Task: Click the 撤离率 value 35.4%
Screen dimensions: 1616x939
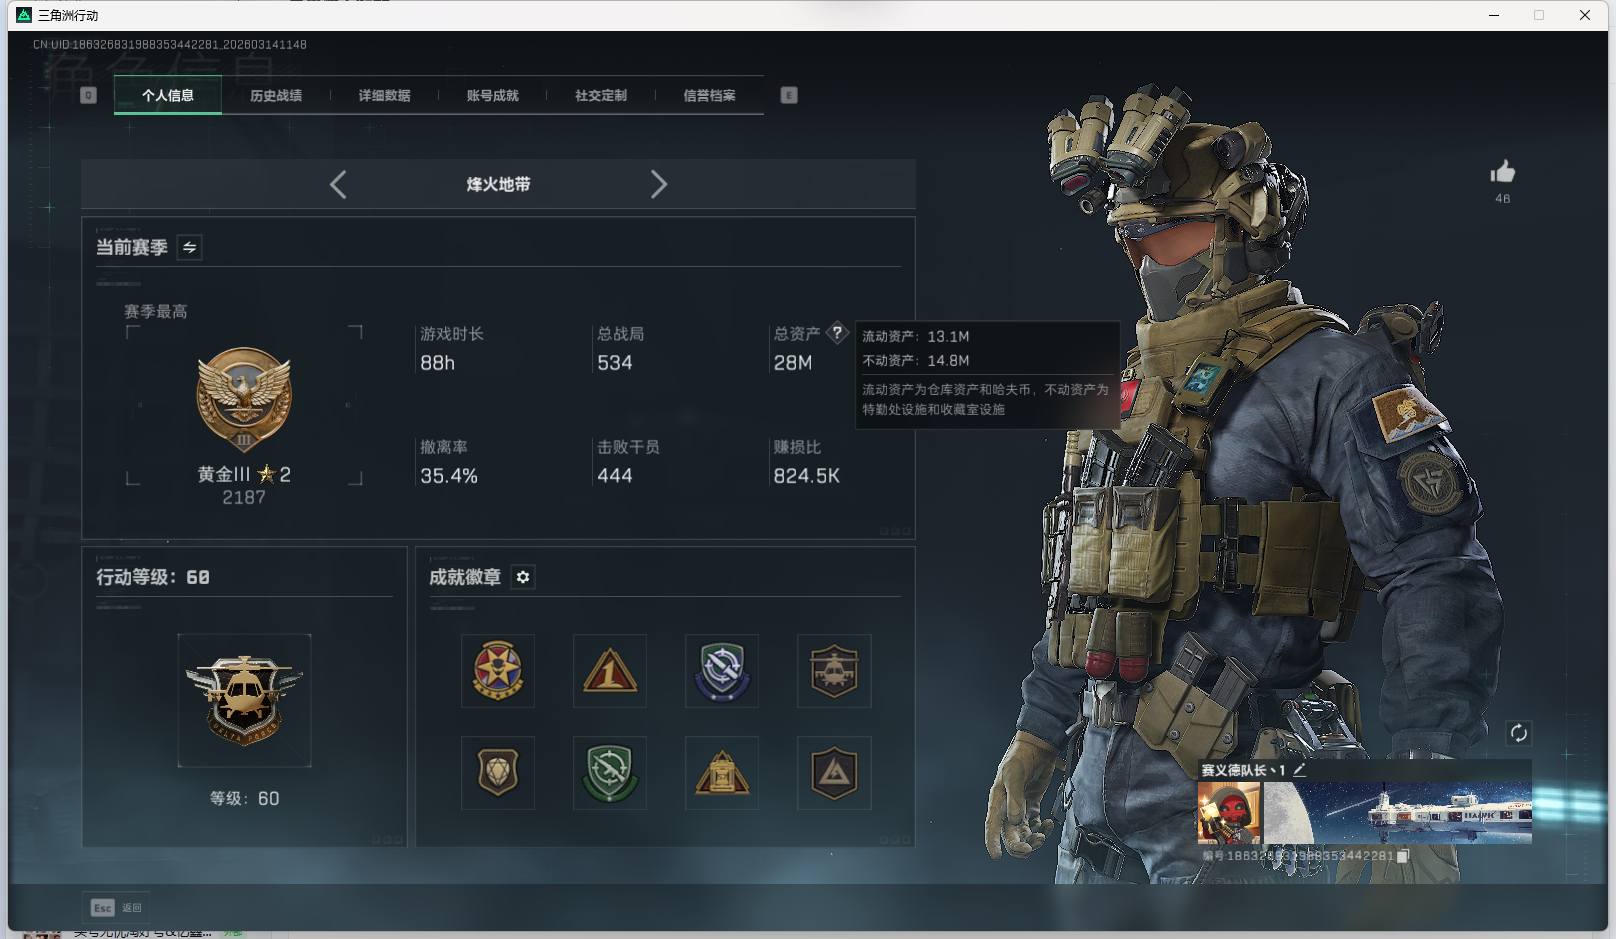Action: tap(449, 476)
